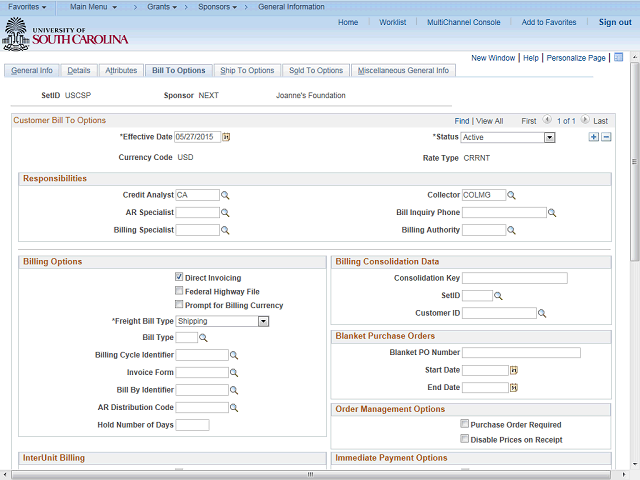Screen dimensions: 640x480
Task: Uncheck the Direct Invoicing checkbox
Action: 179,277
